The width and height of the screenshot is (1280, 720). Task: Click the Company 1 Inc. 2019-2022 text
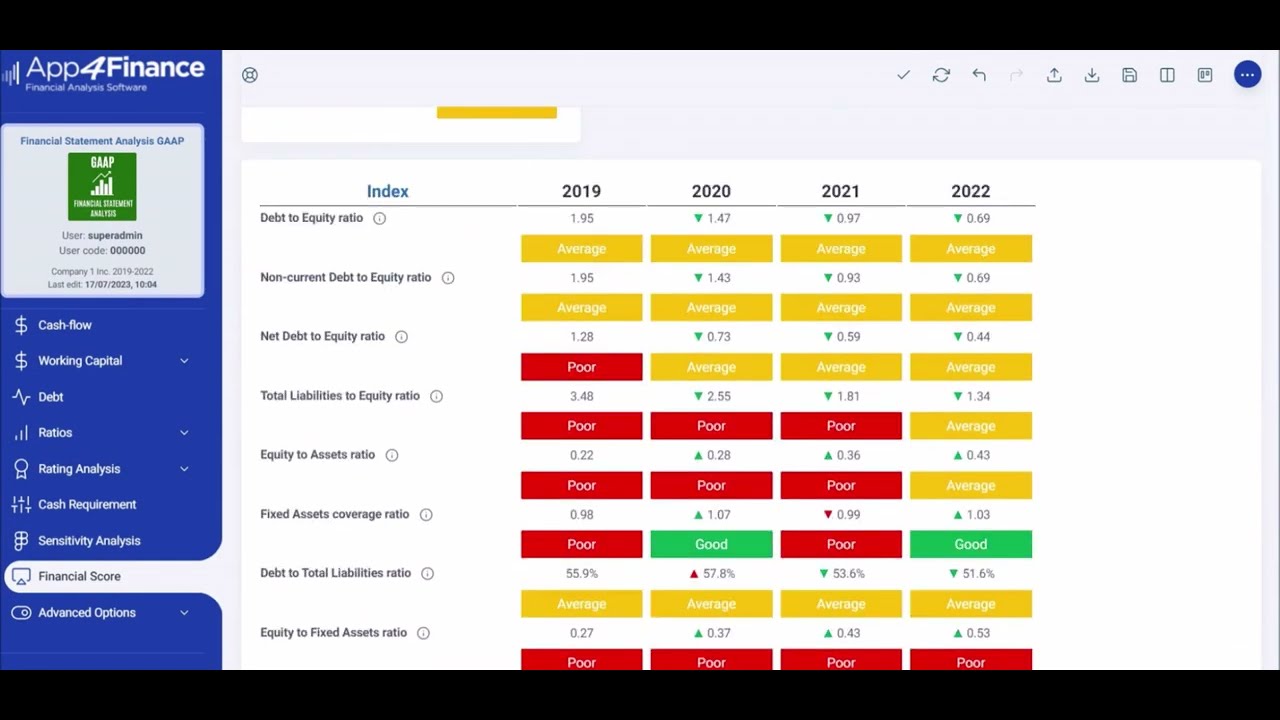[102, 272]
